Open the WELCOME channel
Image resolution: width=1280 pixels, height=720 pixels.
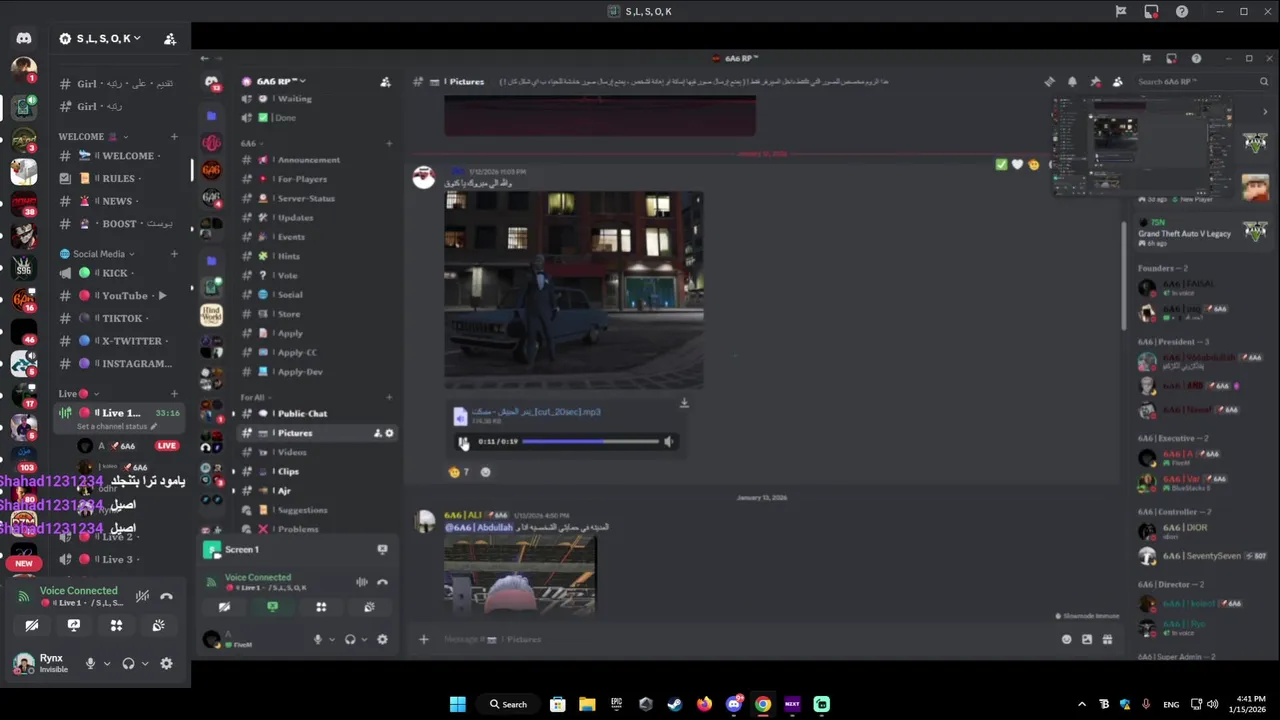click(x=119, y=156)
